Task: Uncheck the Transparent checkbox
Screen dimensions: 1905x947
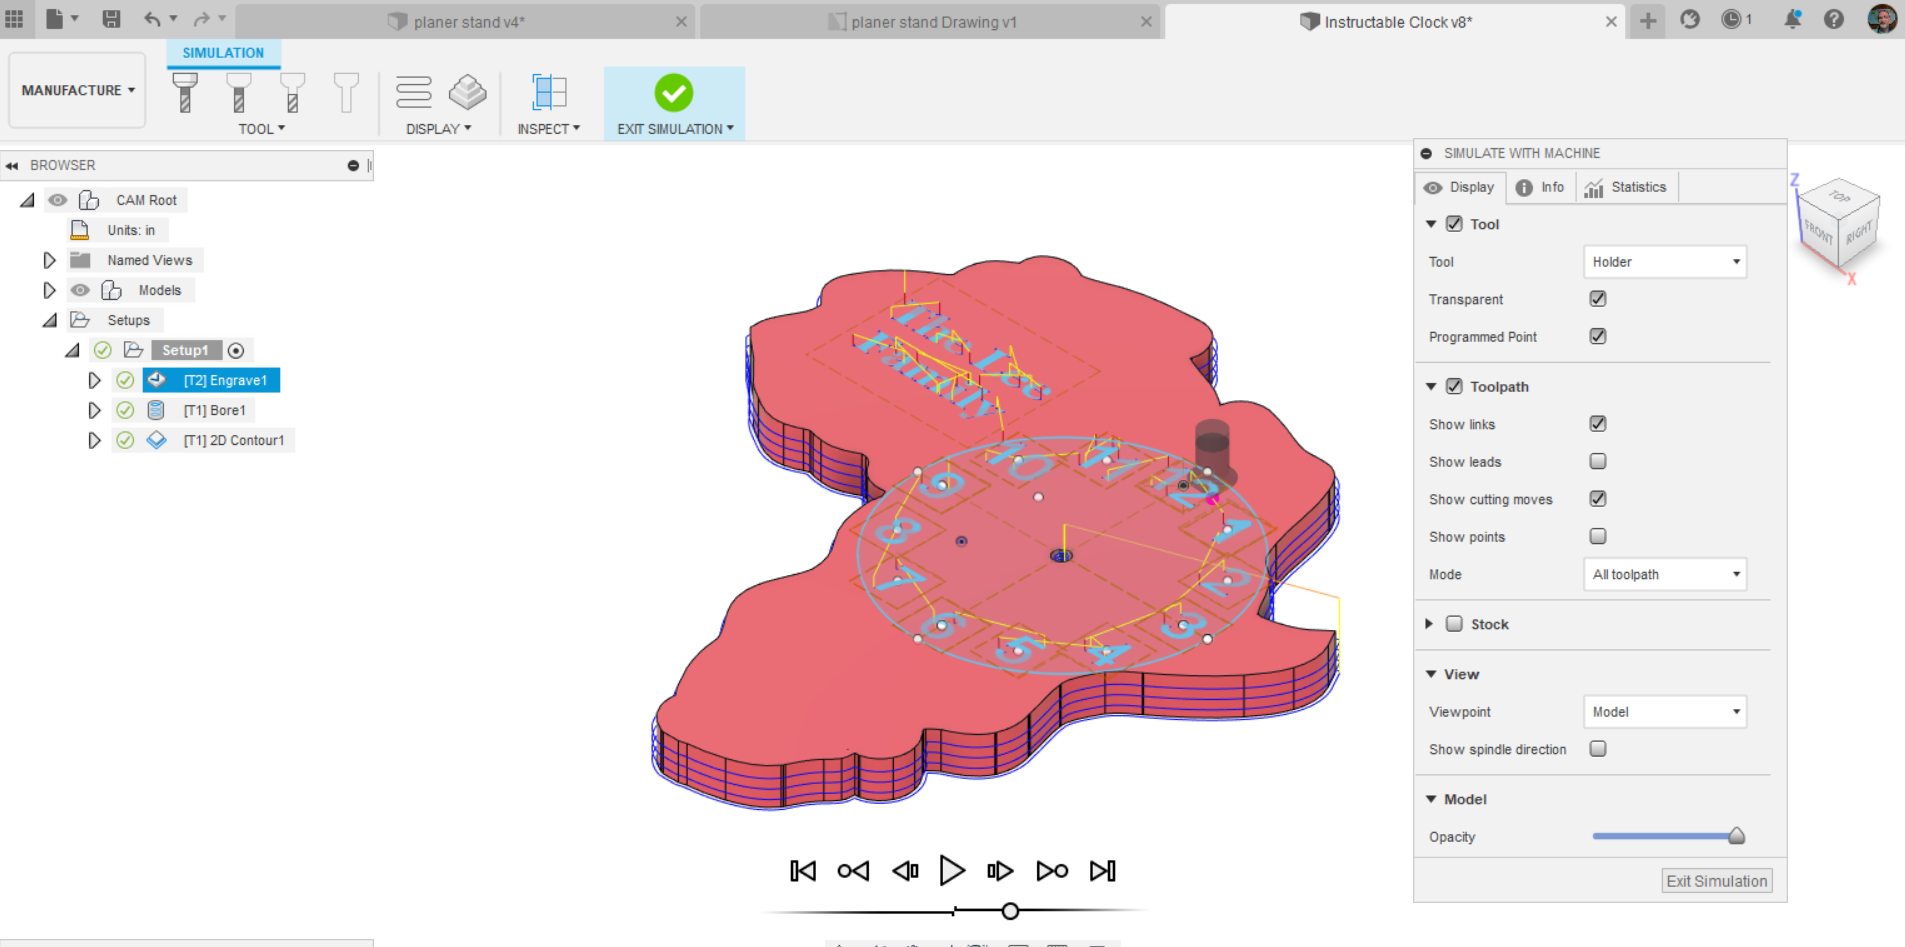Action: 1598,299
